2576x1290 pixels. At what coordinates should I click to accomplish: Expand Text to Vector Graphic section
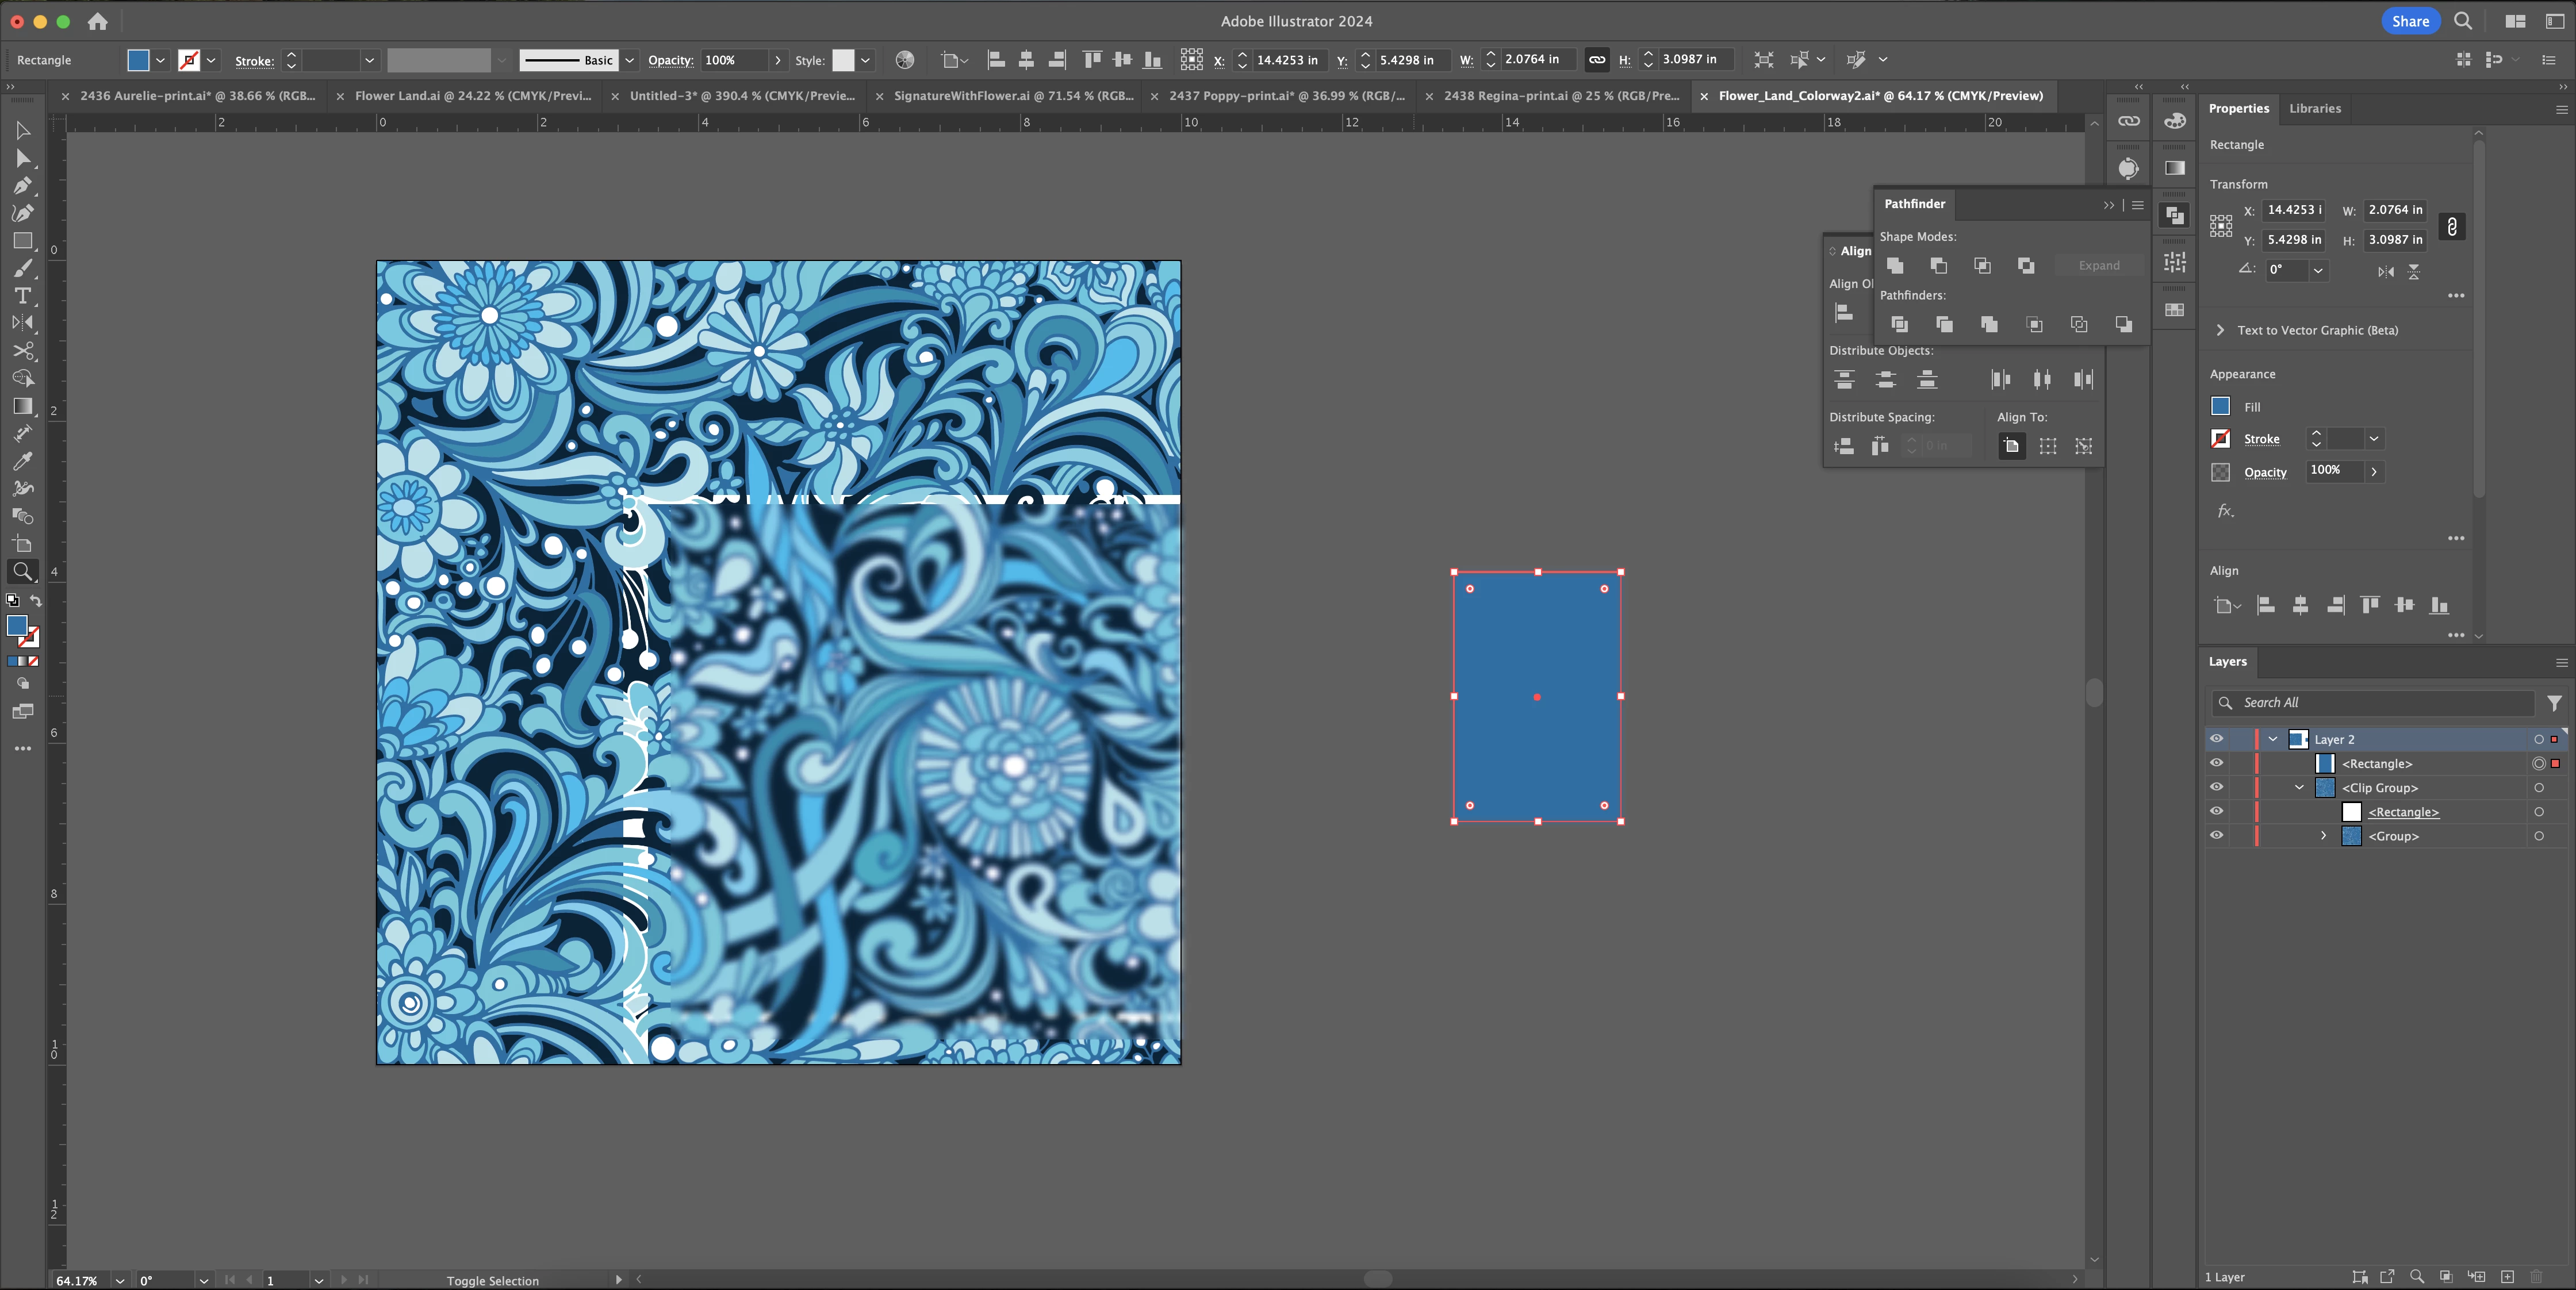tap(2220, 330)
